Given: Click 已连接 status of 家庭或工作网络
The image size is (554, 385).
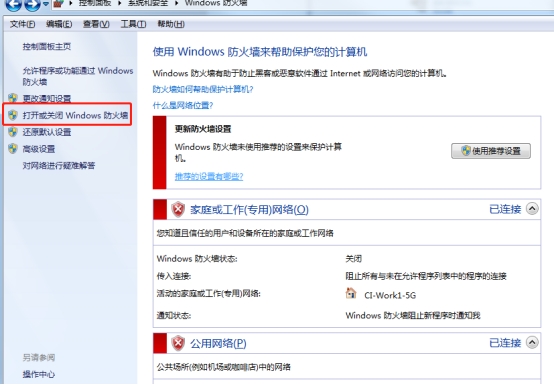Looking at the screenshot, I should tap(505, 209).
